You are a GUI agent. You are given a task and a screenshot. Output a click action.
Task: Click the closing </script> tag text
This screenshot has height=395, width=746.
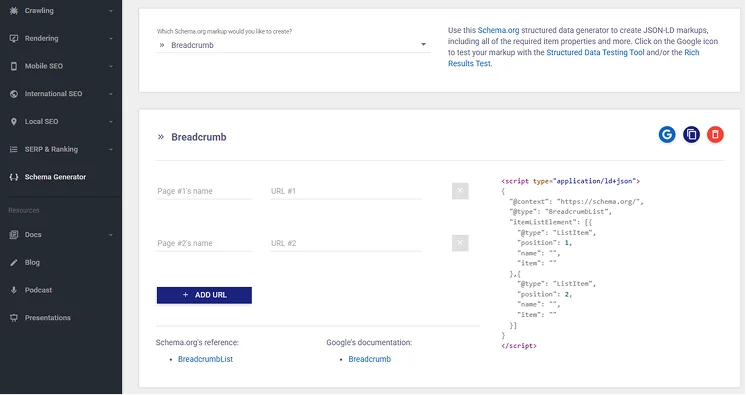click(519, 346)
